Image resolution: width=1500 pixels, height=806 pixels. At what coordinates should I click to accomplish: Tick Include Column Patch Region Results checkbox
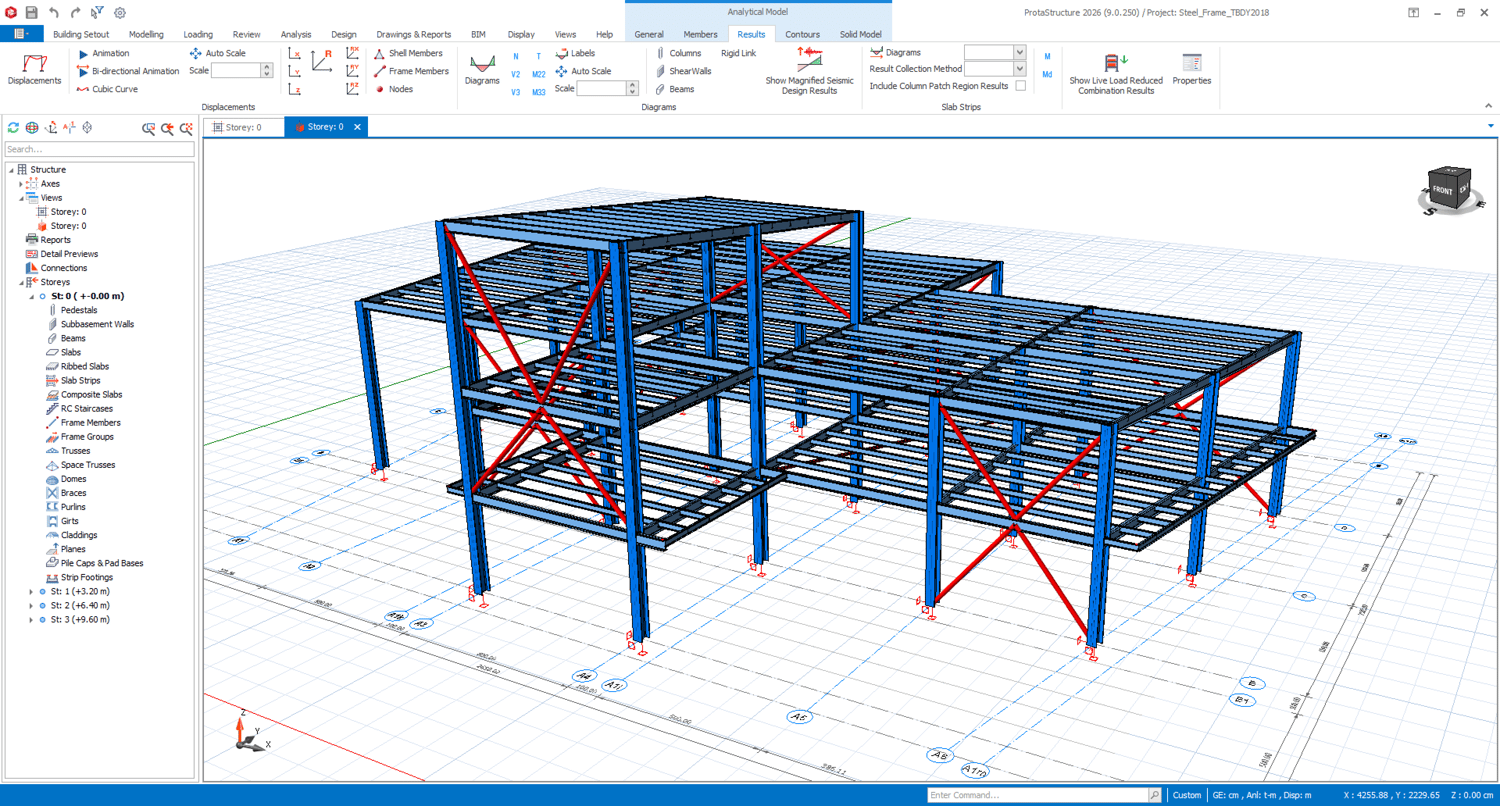pyautogui.click(x=1020, y=86)
